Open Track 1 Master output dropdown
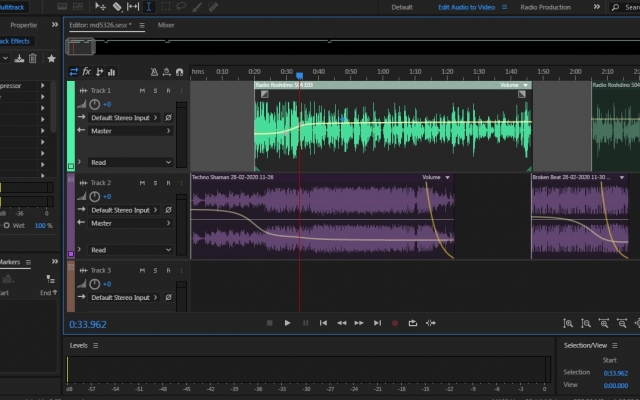The height and width of the screenshot is (400, 640). point(131,131)
